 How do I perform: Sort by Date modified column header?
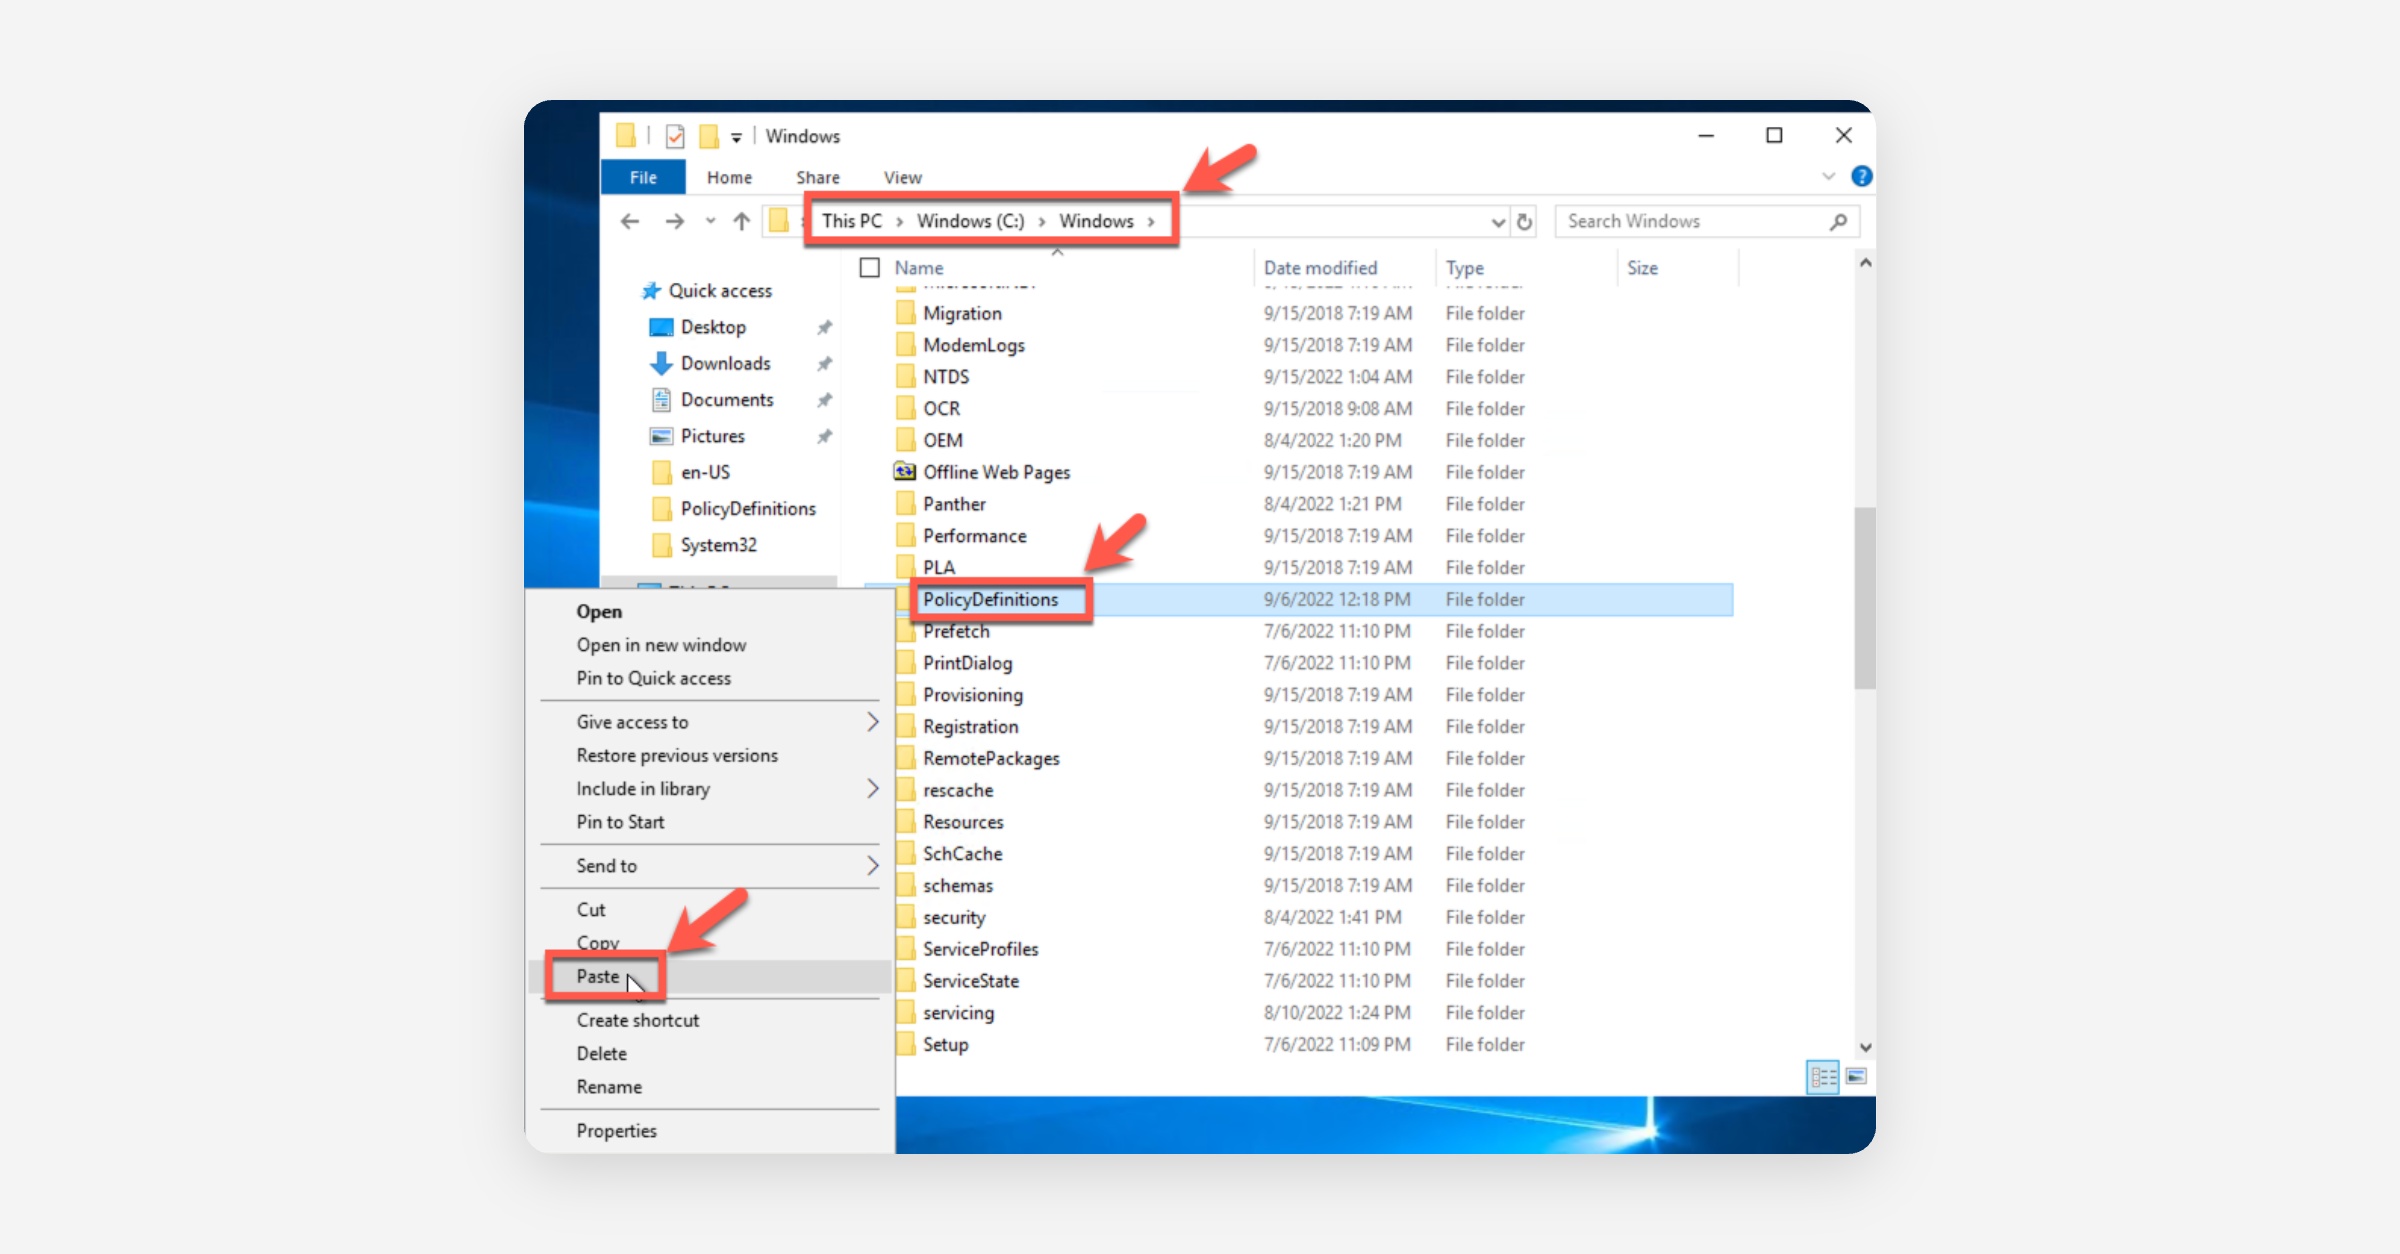click(x=1320, y=267)
